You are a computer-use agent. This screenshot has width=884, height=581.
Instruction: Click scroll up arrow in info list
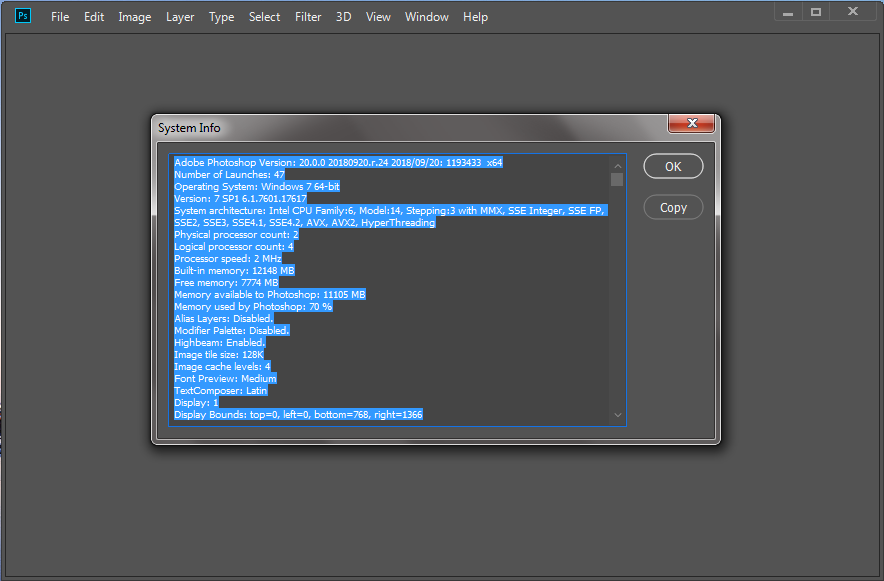[617, 166]
